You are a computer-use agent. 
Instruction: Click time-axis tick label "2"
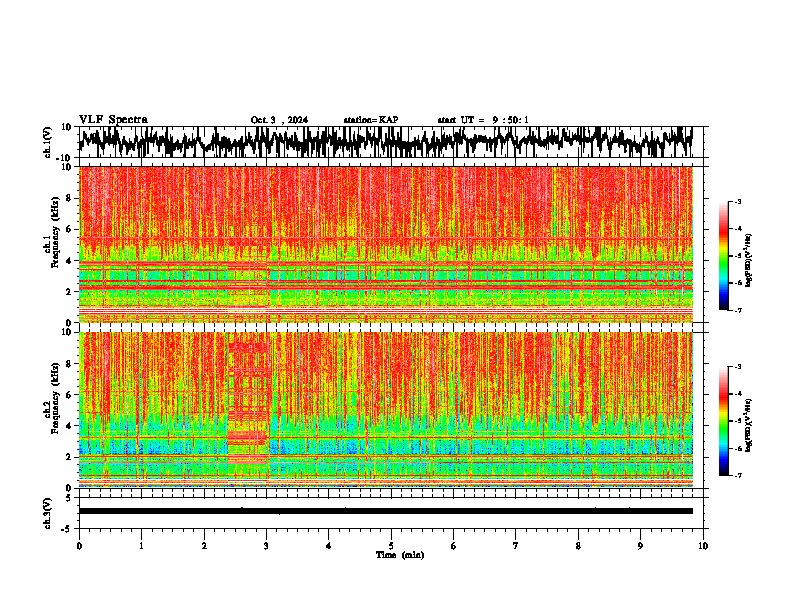pos(204,546)
